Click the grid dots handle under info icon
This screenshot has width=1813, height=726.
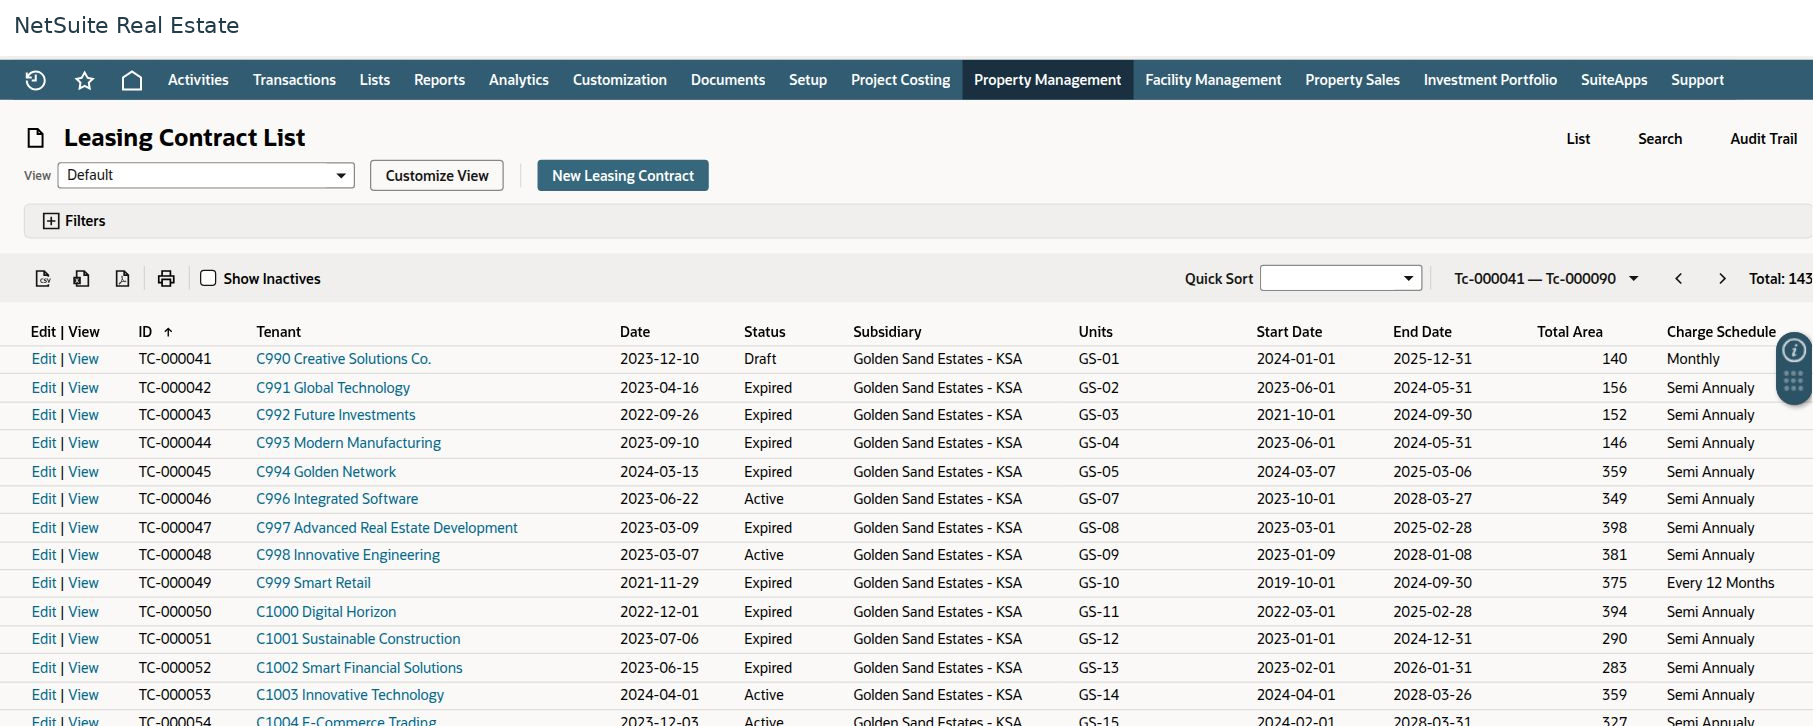(1794, 382)
